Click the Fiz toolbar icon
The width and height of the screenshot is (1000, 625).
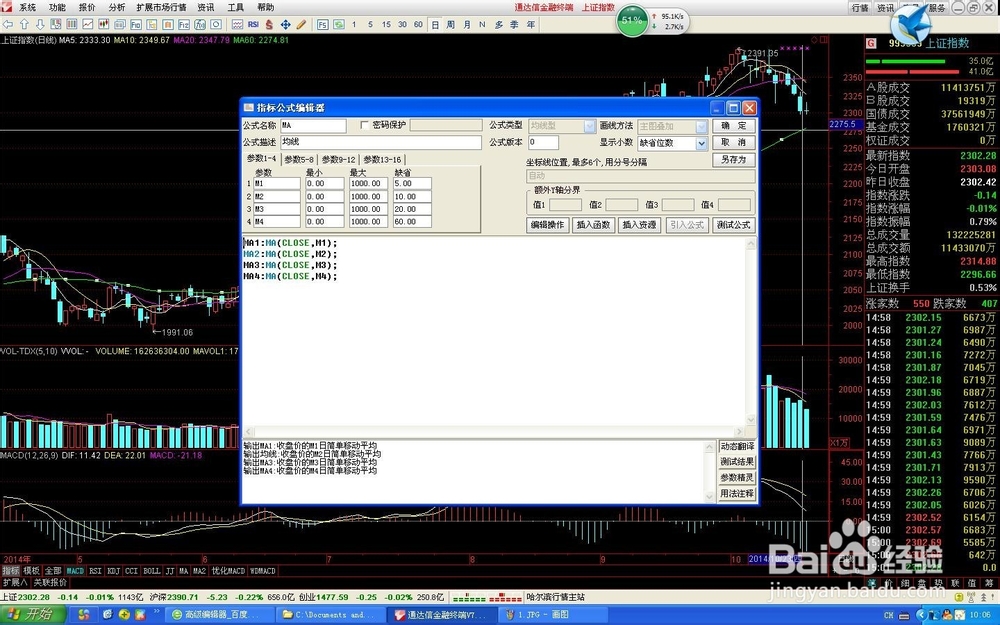(x=184, y=24)
